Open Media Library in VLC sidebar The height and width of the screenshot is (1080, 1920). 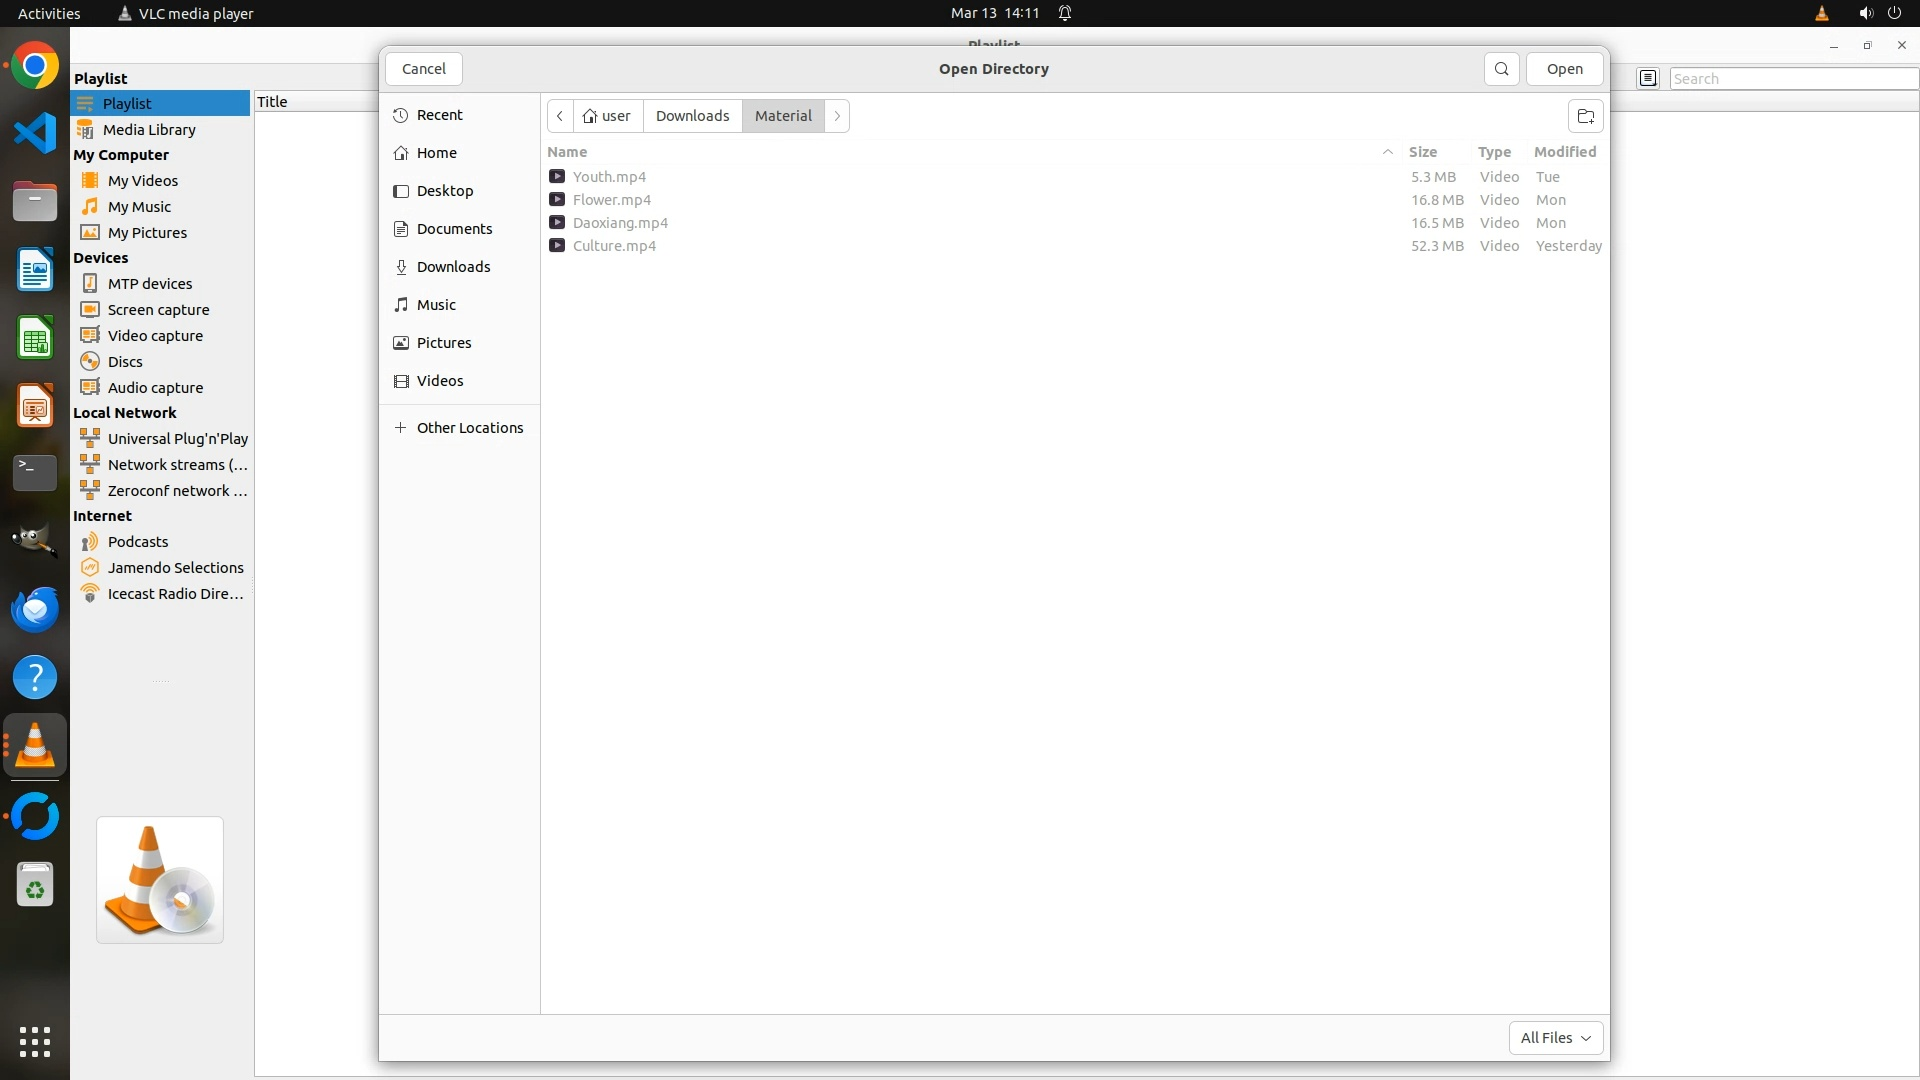coord(149,130)
